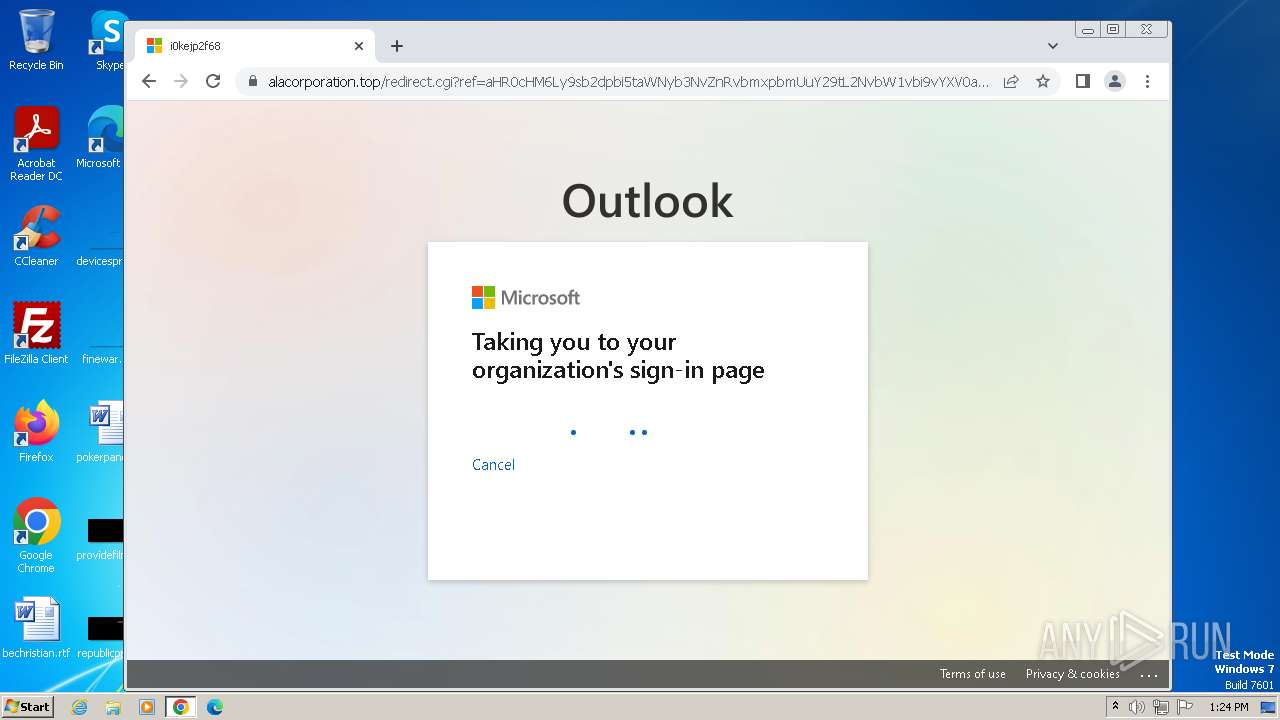The height and width of the screenshot is (720, 1280).
Task: Open volume speaker tray icon
Action: click(1137, 707)
